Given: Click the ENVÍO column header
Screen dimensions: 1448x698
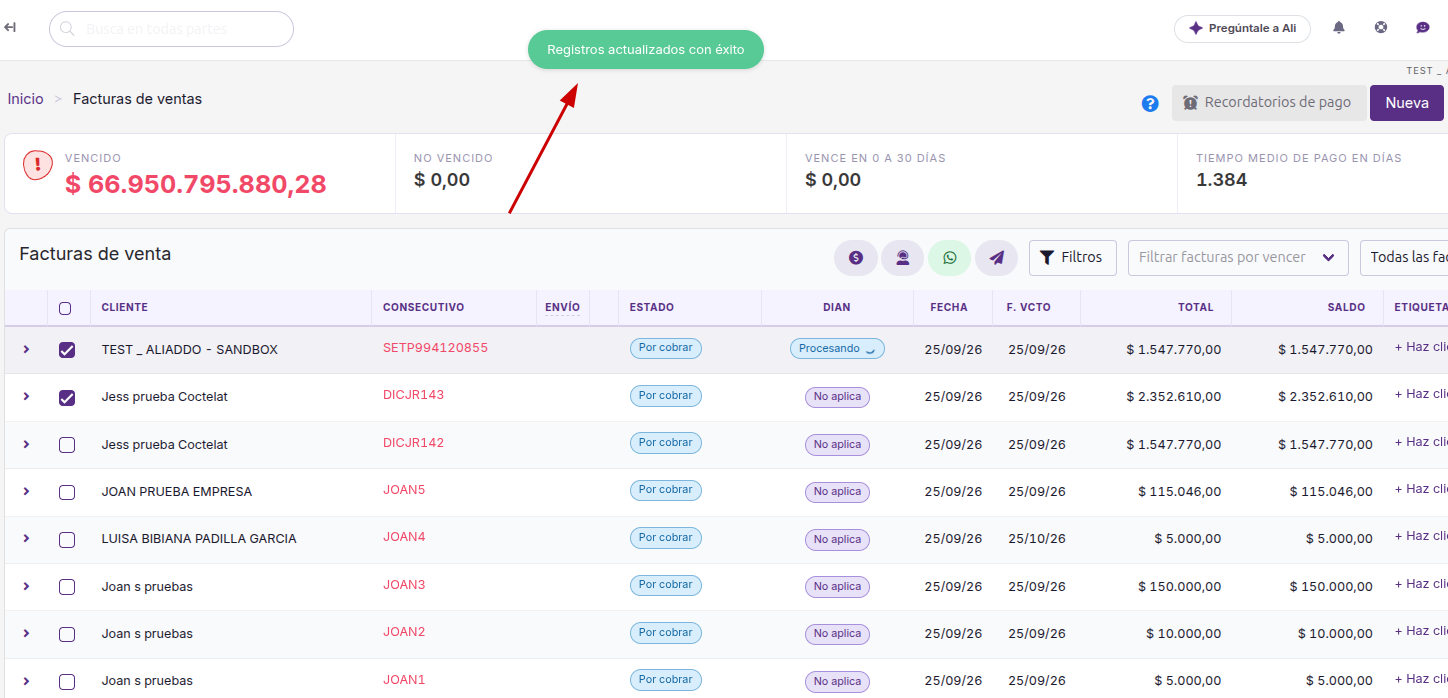Looking at the screenshot, I should 562,307.
